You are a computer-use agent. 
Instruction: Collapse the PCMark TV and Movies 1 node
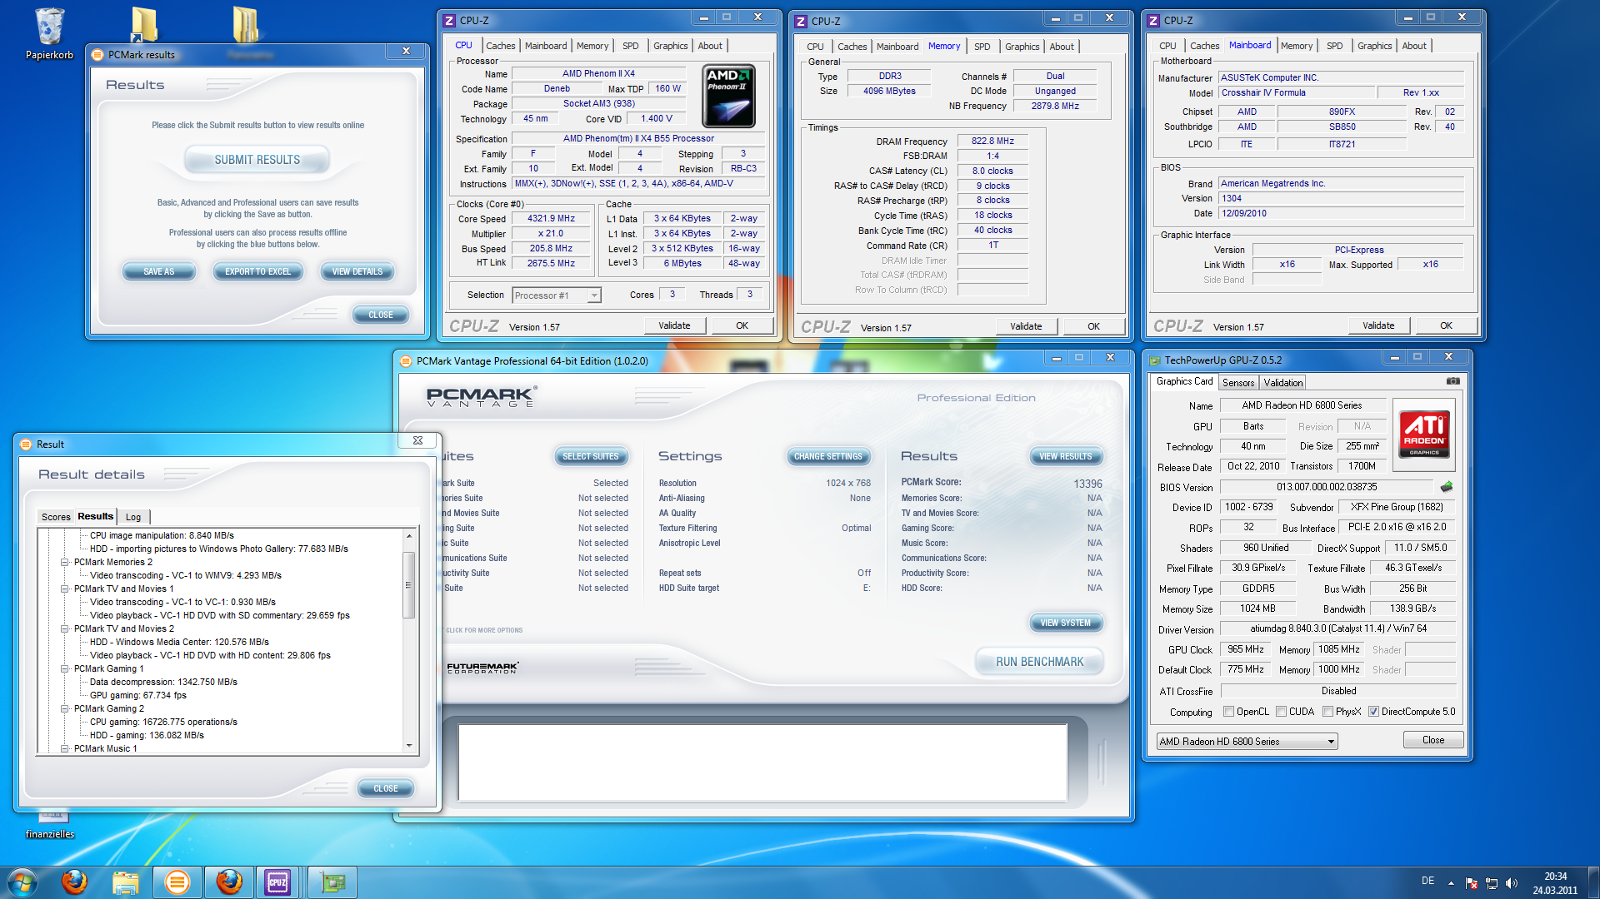pos(65,589)
